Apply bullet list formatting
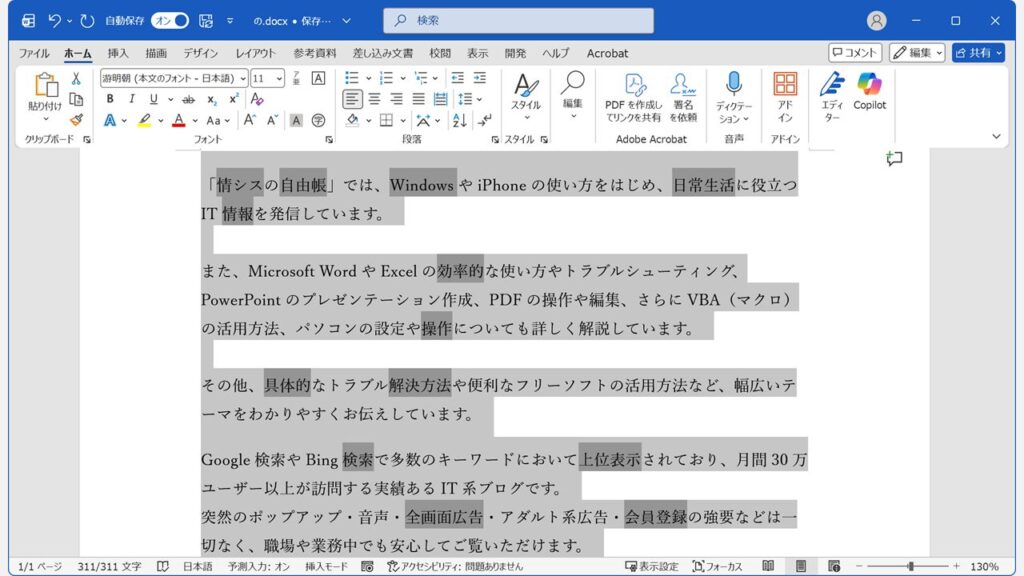 point(351,77)
